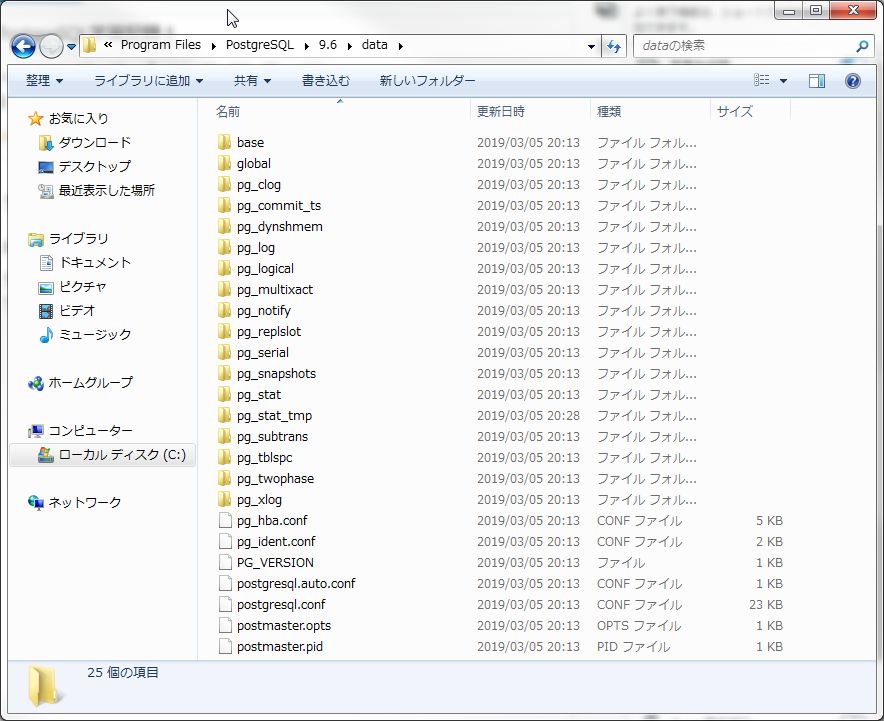The width and height of the screenshot is (884, 721).
Task: Select file name 'postmaster.opts'
Action: tap(284, 626)
